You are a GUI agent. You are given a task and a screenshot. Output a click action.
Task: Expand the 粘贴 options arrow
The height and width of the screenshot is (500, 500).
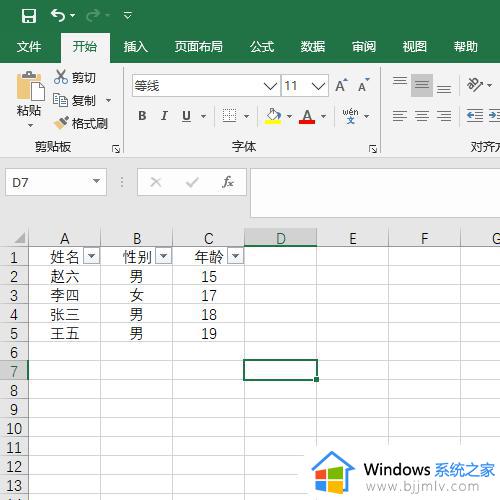tap(30, 125)
